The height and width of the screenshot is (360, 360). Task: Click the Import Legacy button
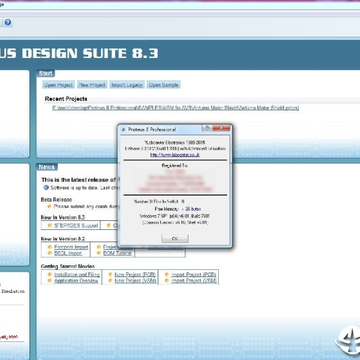click(x=127, y=85)
